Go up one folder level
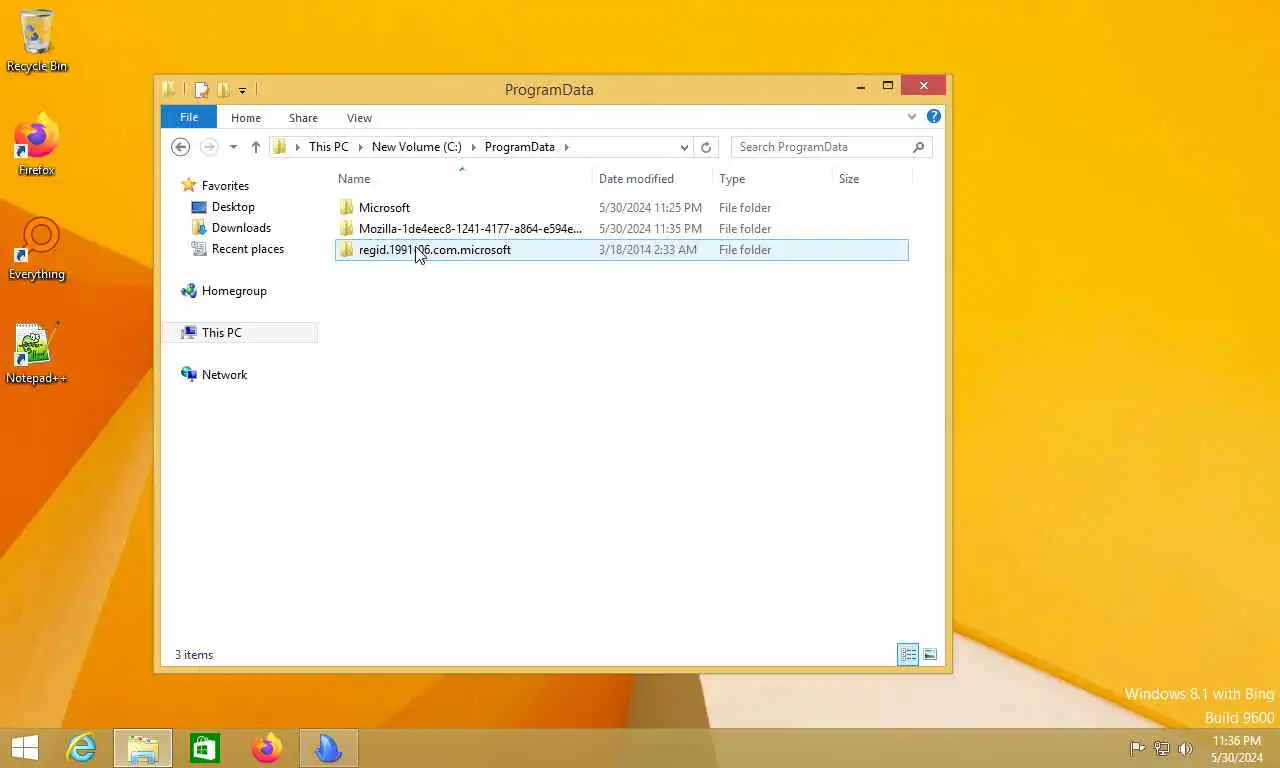Viewport: 1280px width, 768px height. click(x=256, y=147)
